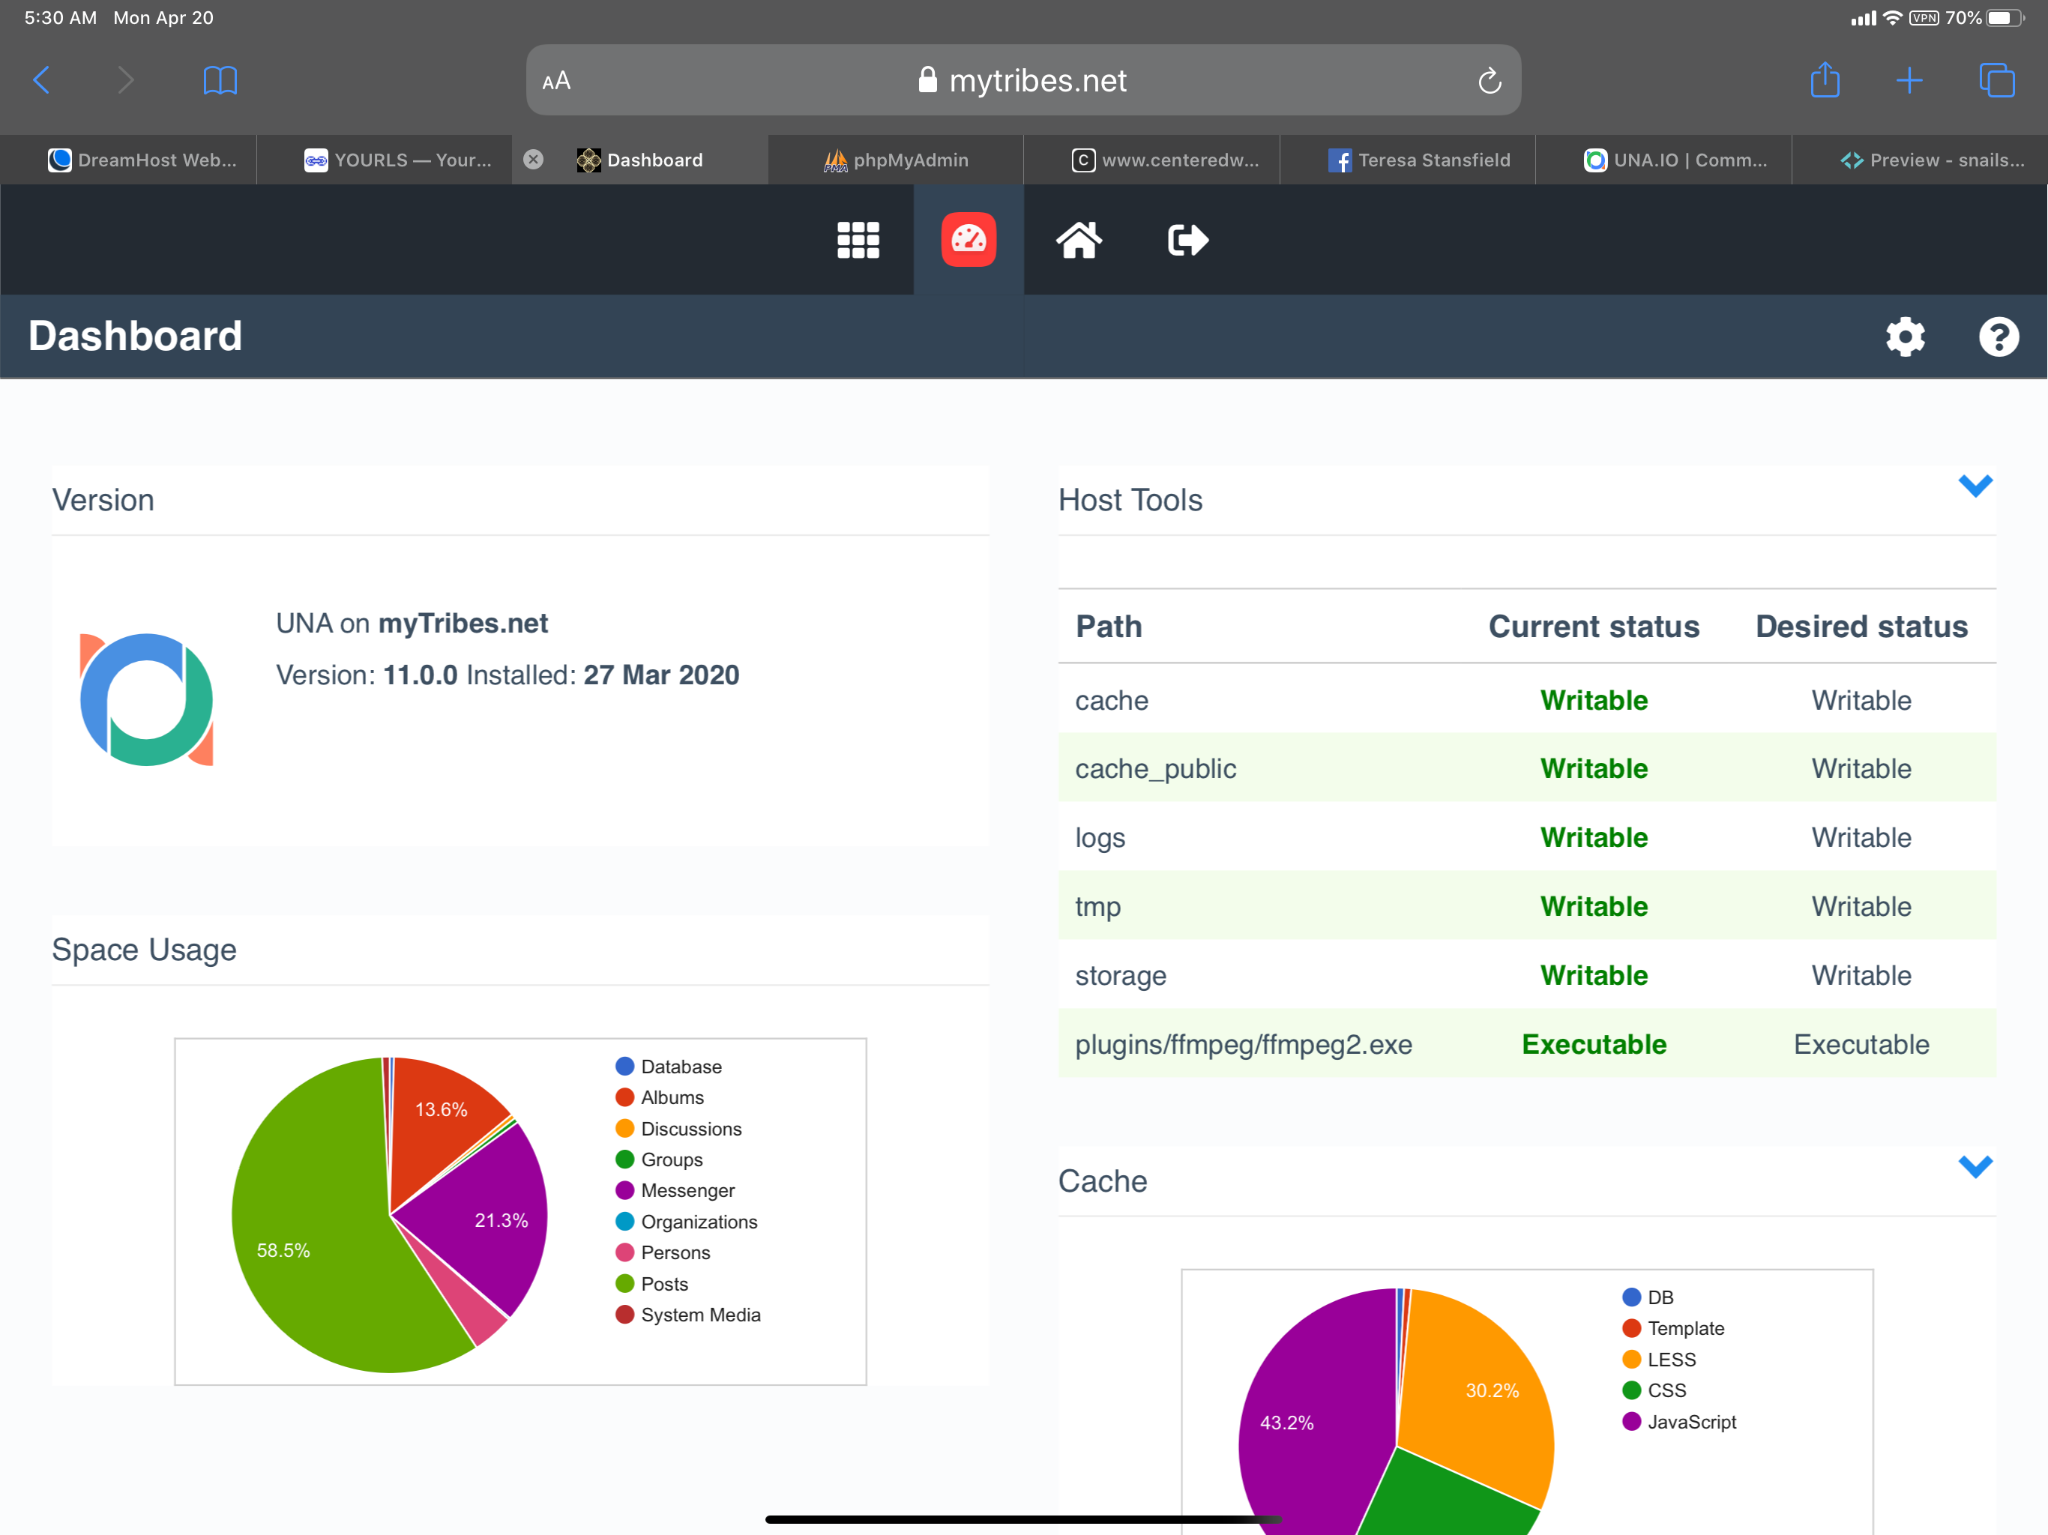The width and height of the screenshot is (2048, 1535).
Task: Open dashboard settings gear icon
Action: [x=1905, y=337]
